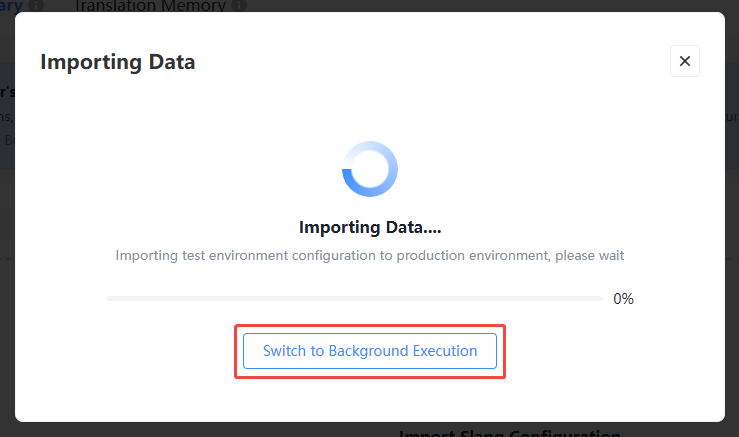This screenshot has height=437, width=739.
Task: Click the Import Slang Configuration heading
Action: (x=510, y=433)
